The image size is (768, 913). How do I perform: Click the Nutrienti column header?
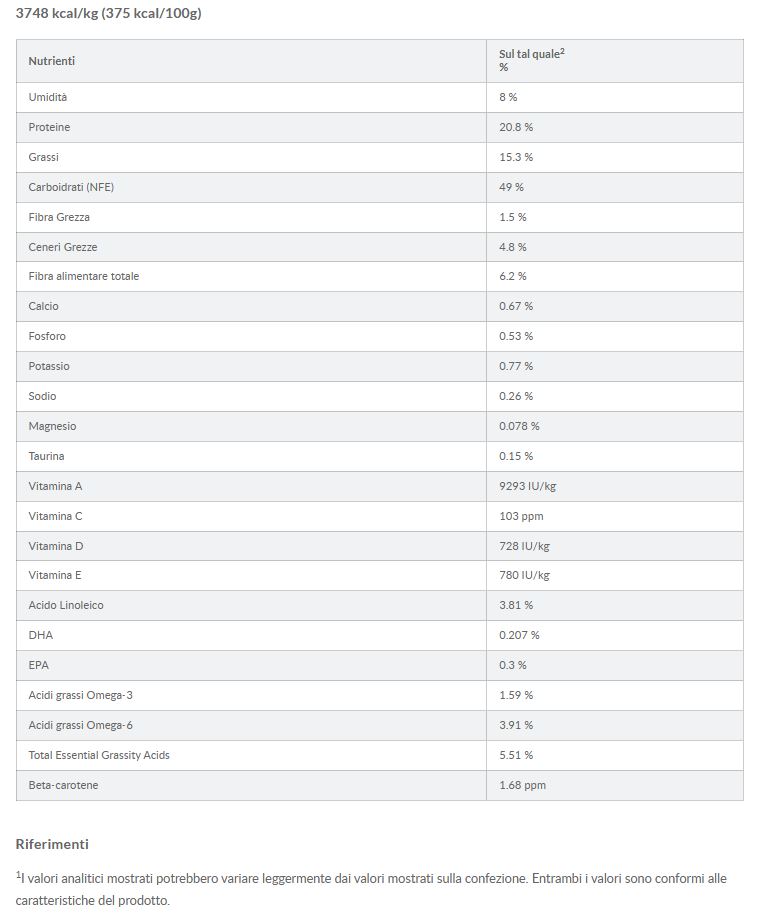coord(52,61)
